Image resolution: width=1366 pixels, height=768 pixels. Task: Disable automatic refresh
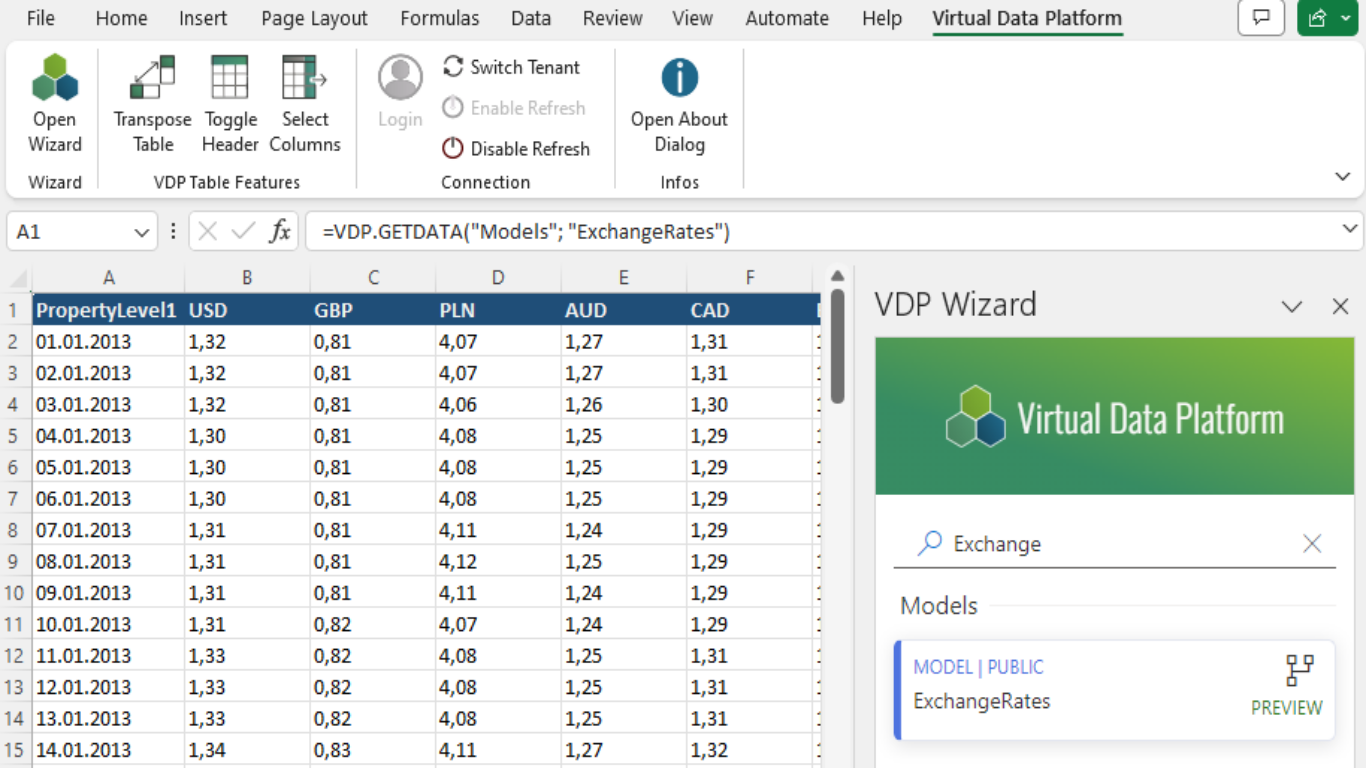point(516,148)
